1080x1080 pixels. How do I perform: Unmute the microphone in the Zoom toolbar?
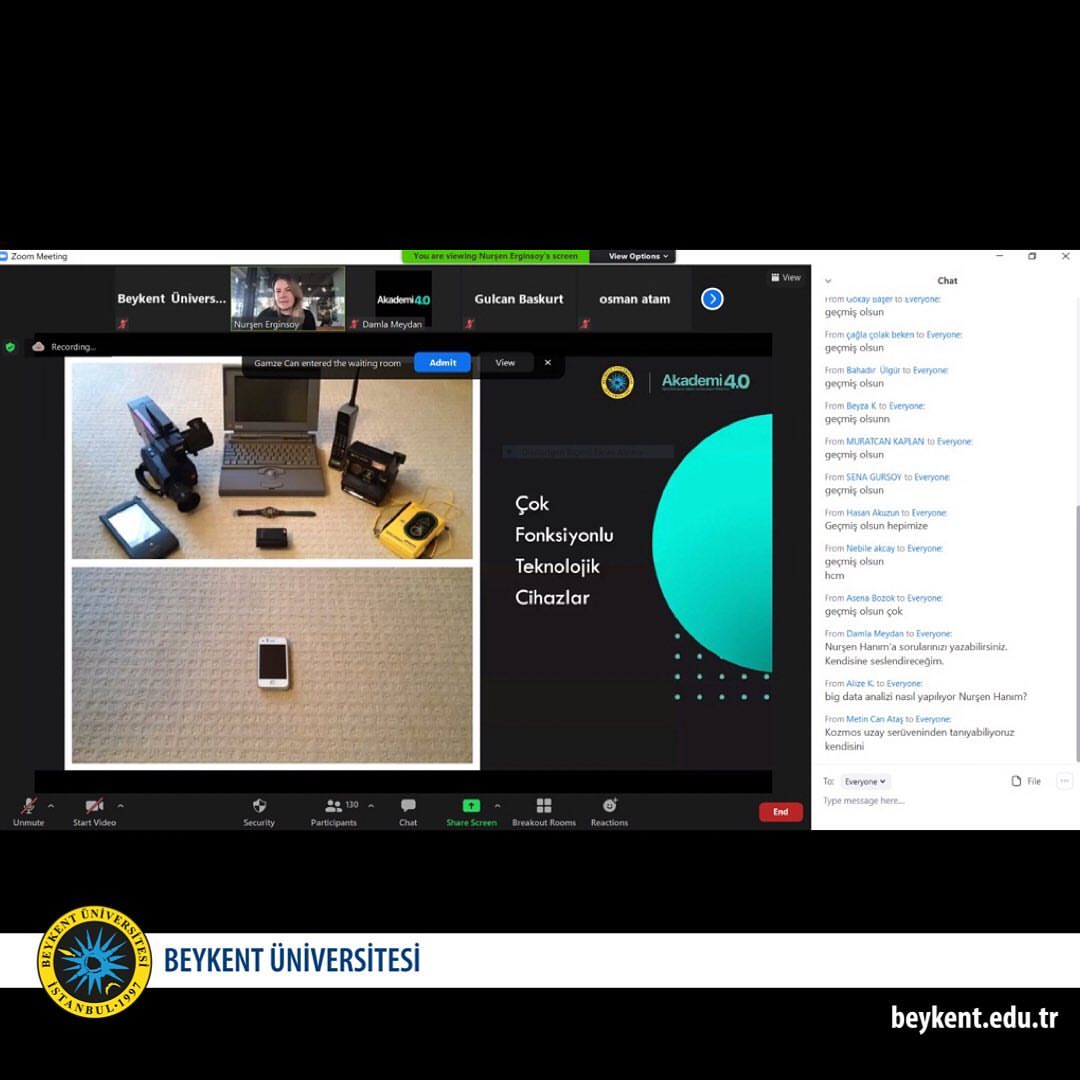point(28,811)
